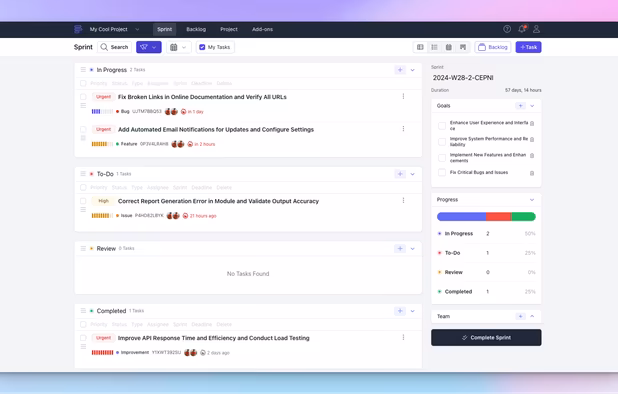Click the app logo icon in navbar

pos(78,29)
